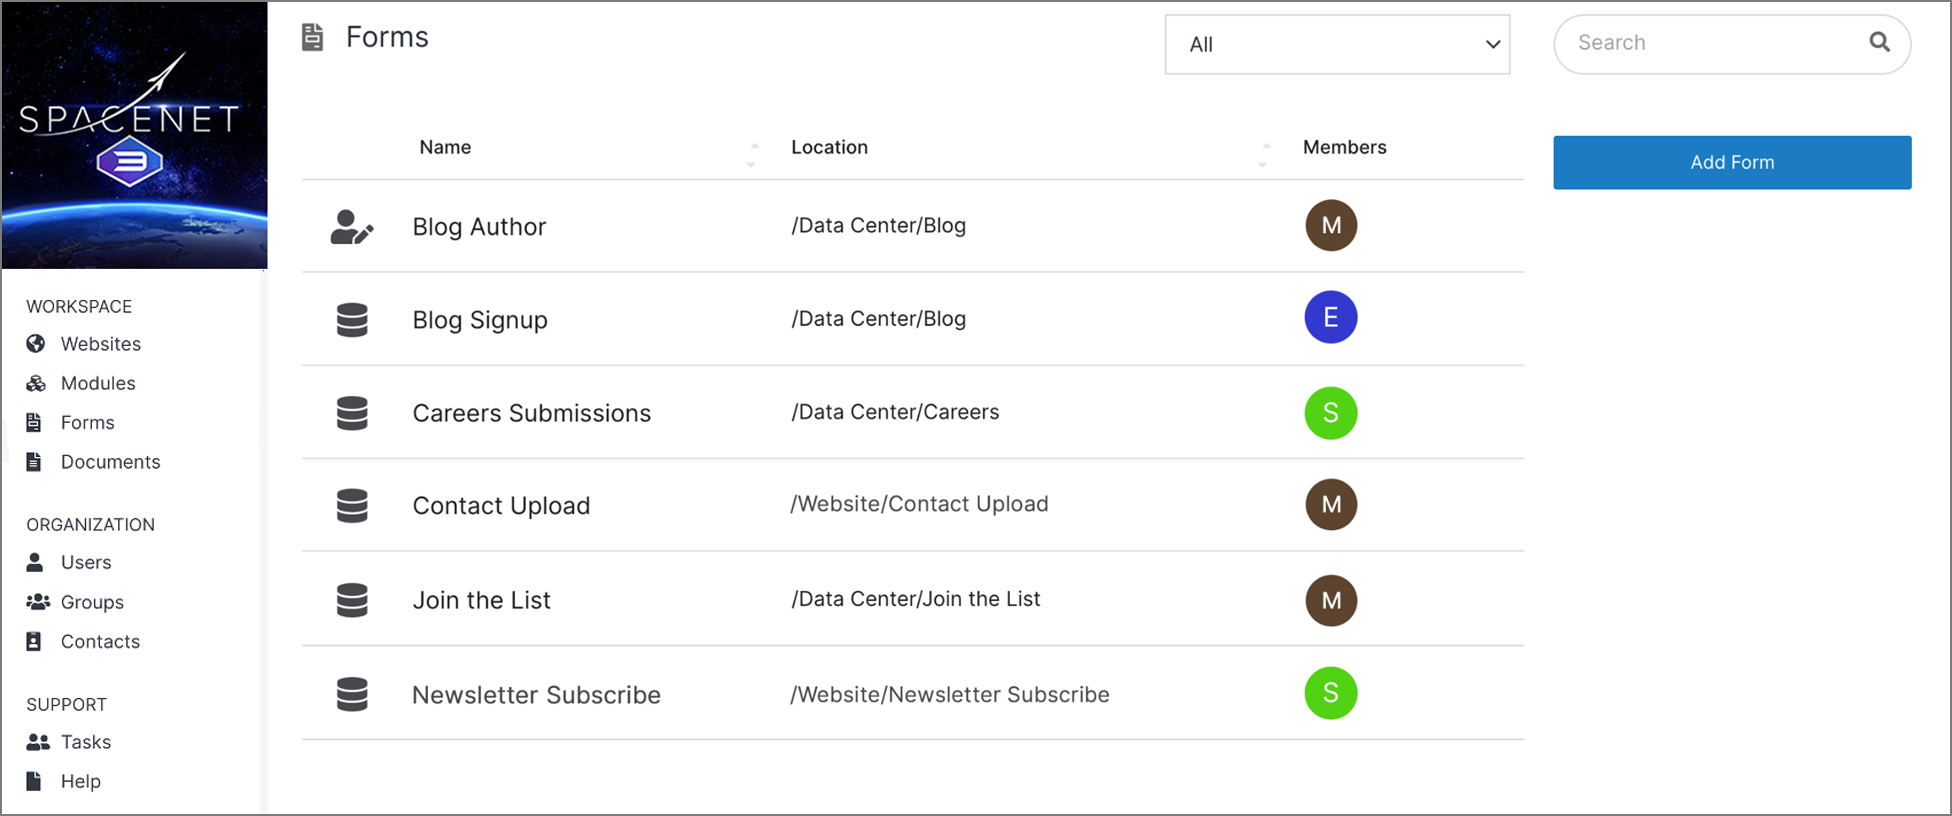Image resolution: width=1952 pixels, height=816 pixels.
Task: Click the Forms document icon in sidebar
Action: [x=34, y=422]
